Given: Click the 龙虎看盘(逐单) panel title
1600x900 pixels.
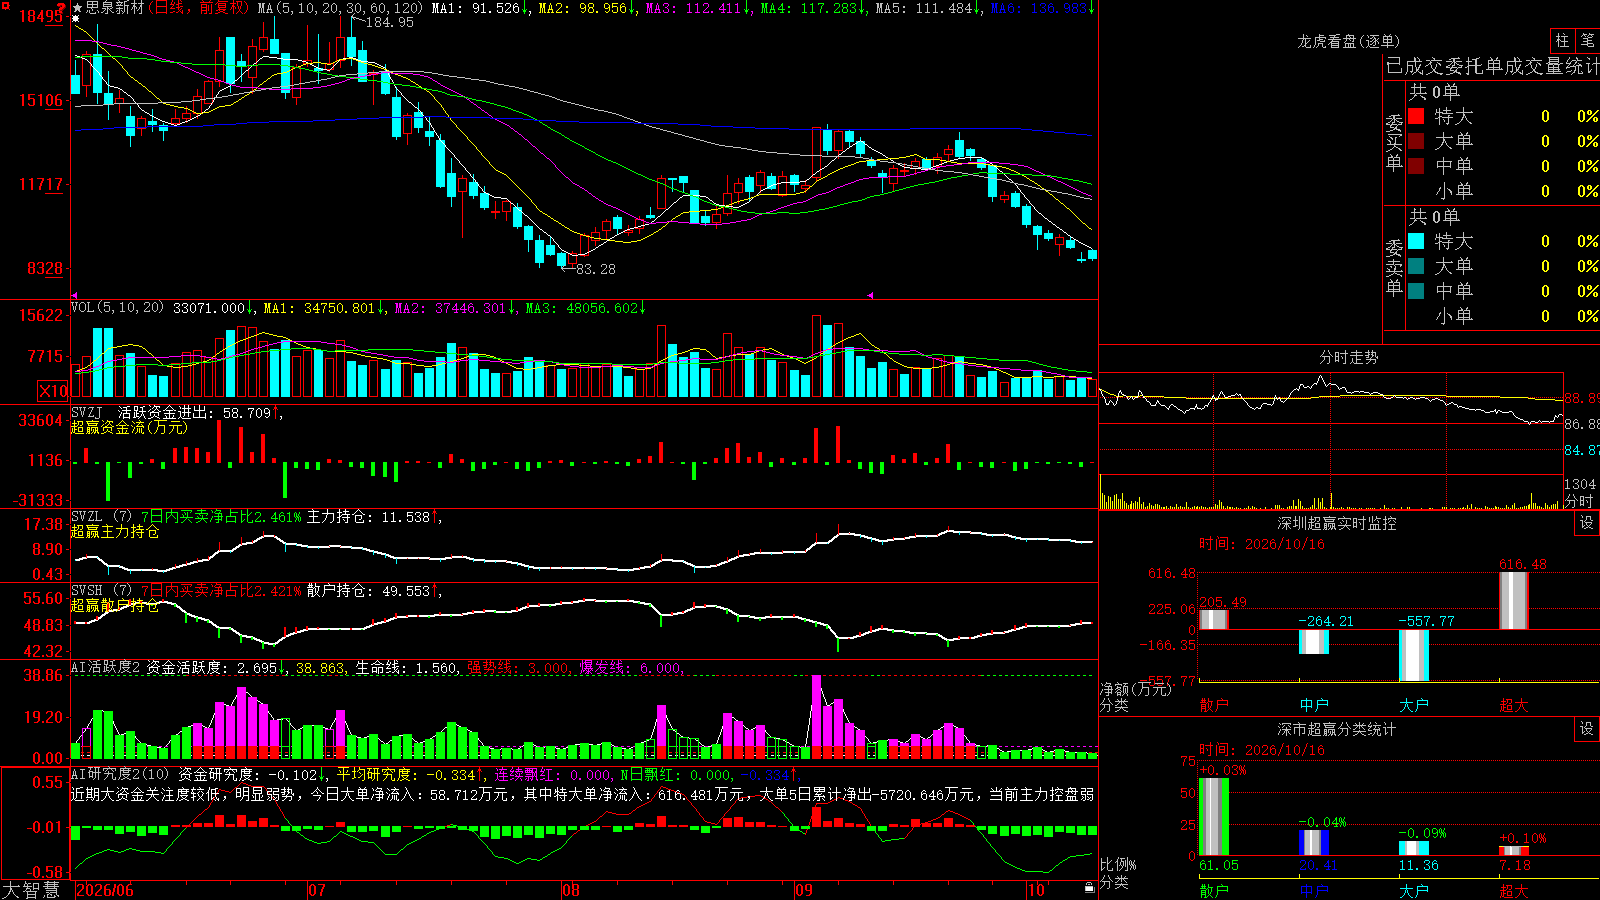Looking at the screenshot, I should pos(1349,41).
